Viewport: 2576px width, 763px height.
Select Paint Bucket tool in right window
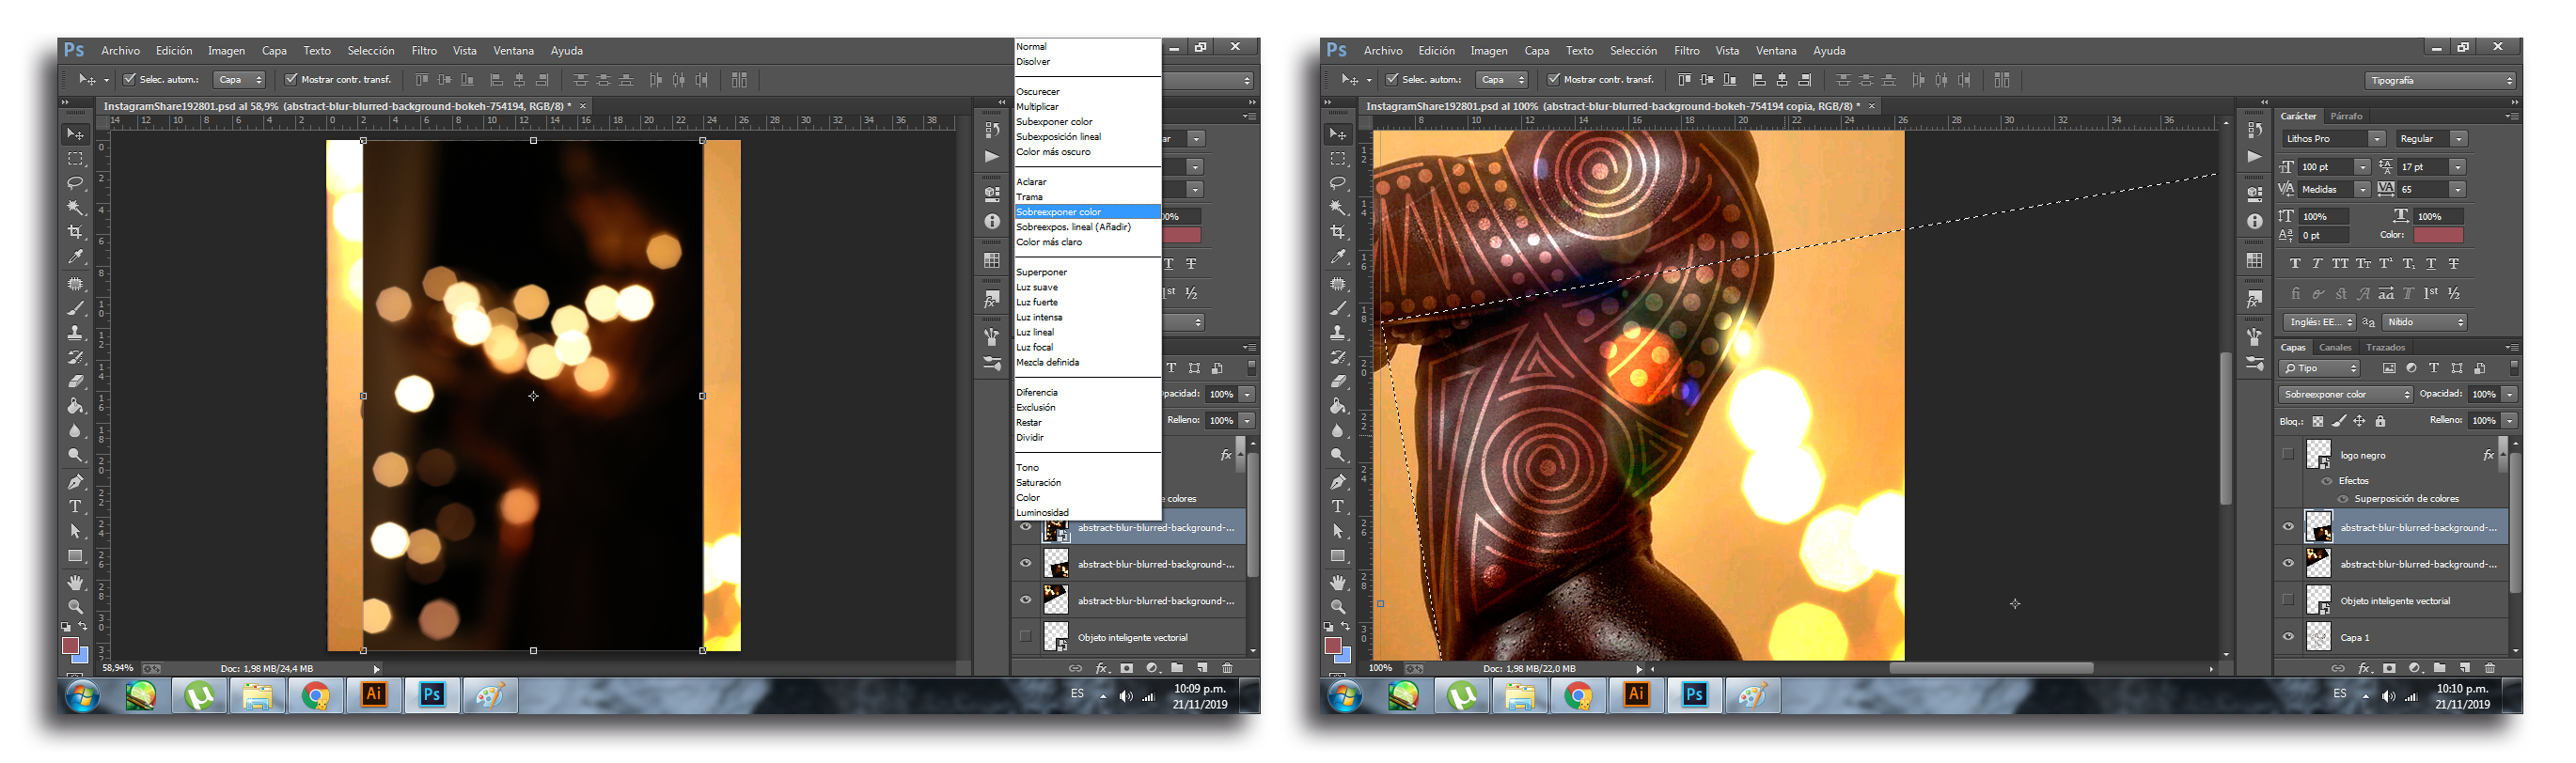[1338, 406]
